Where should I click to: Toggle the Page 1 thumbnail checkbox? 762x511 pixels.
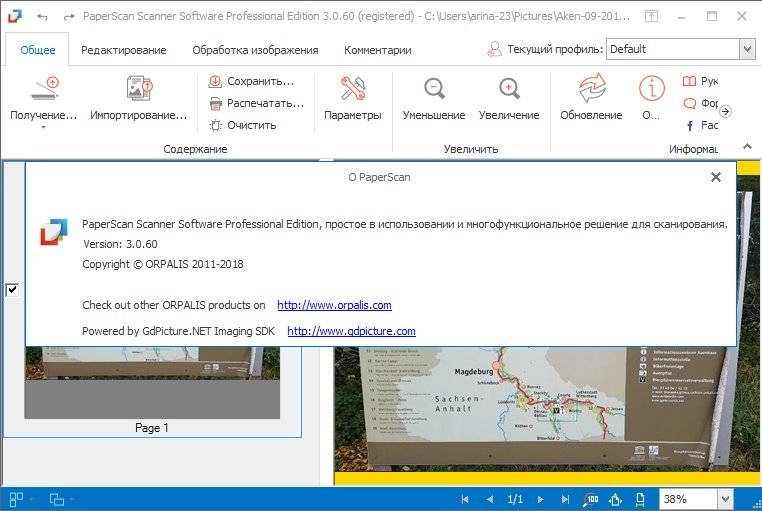[x=12, y=290]
